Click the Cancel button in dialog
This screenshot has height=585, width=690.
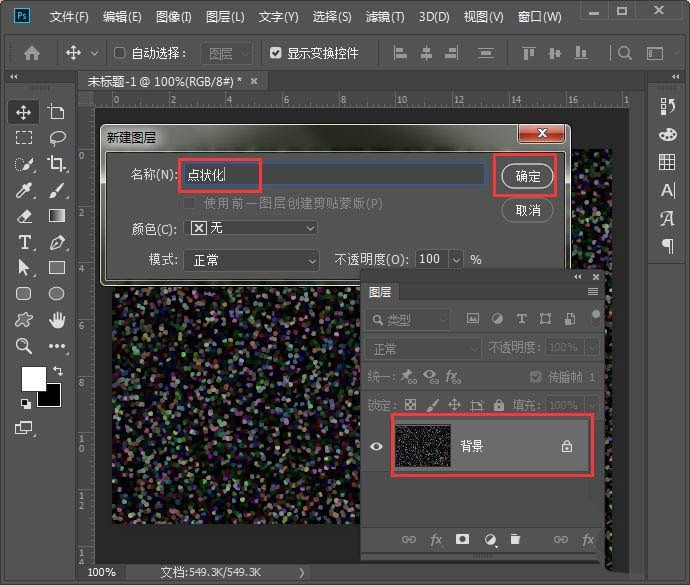(527, 210)
